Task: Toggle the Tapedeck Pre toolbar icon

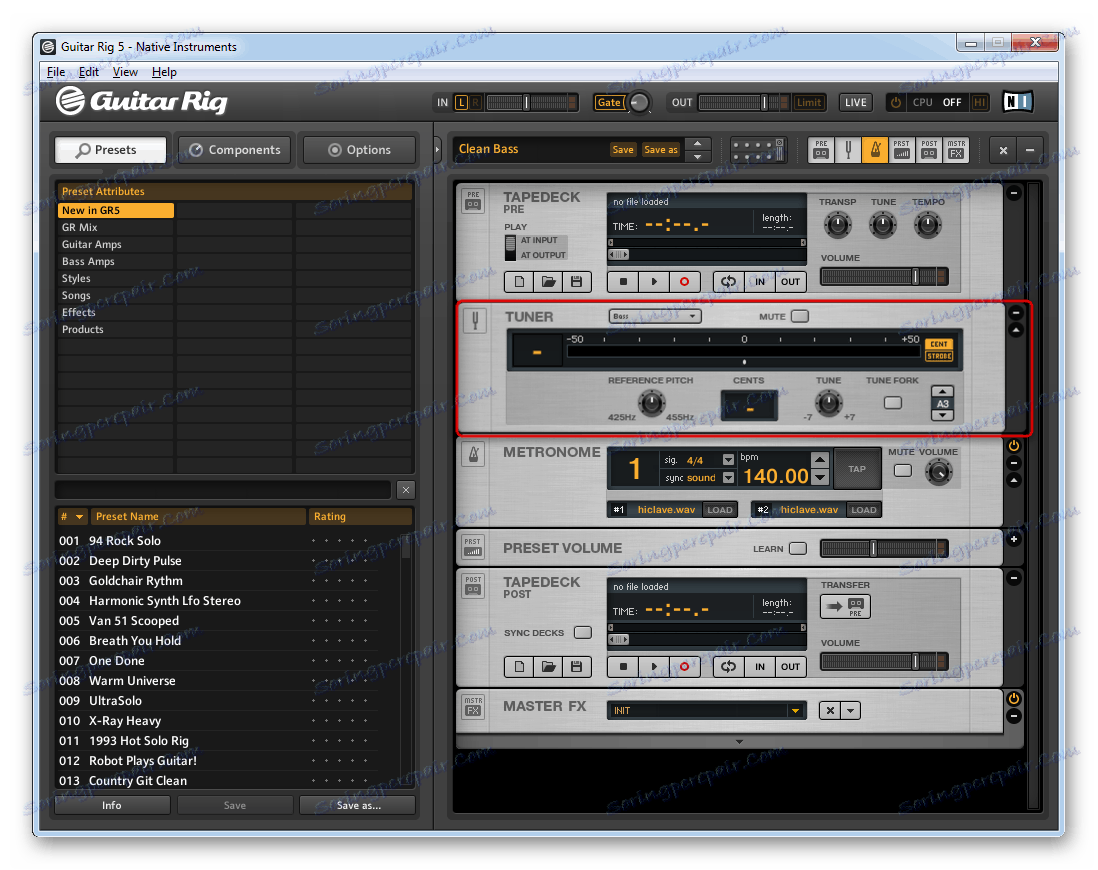Action: coord(821,149)
